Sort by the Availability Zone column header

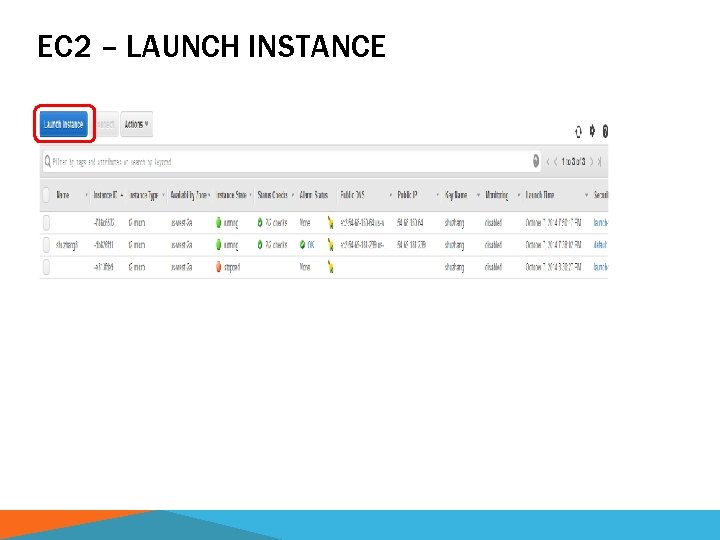[188, 195]
